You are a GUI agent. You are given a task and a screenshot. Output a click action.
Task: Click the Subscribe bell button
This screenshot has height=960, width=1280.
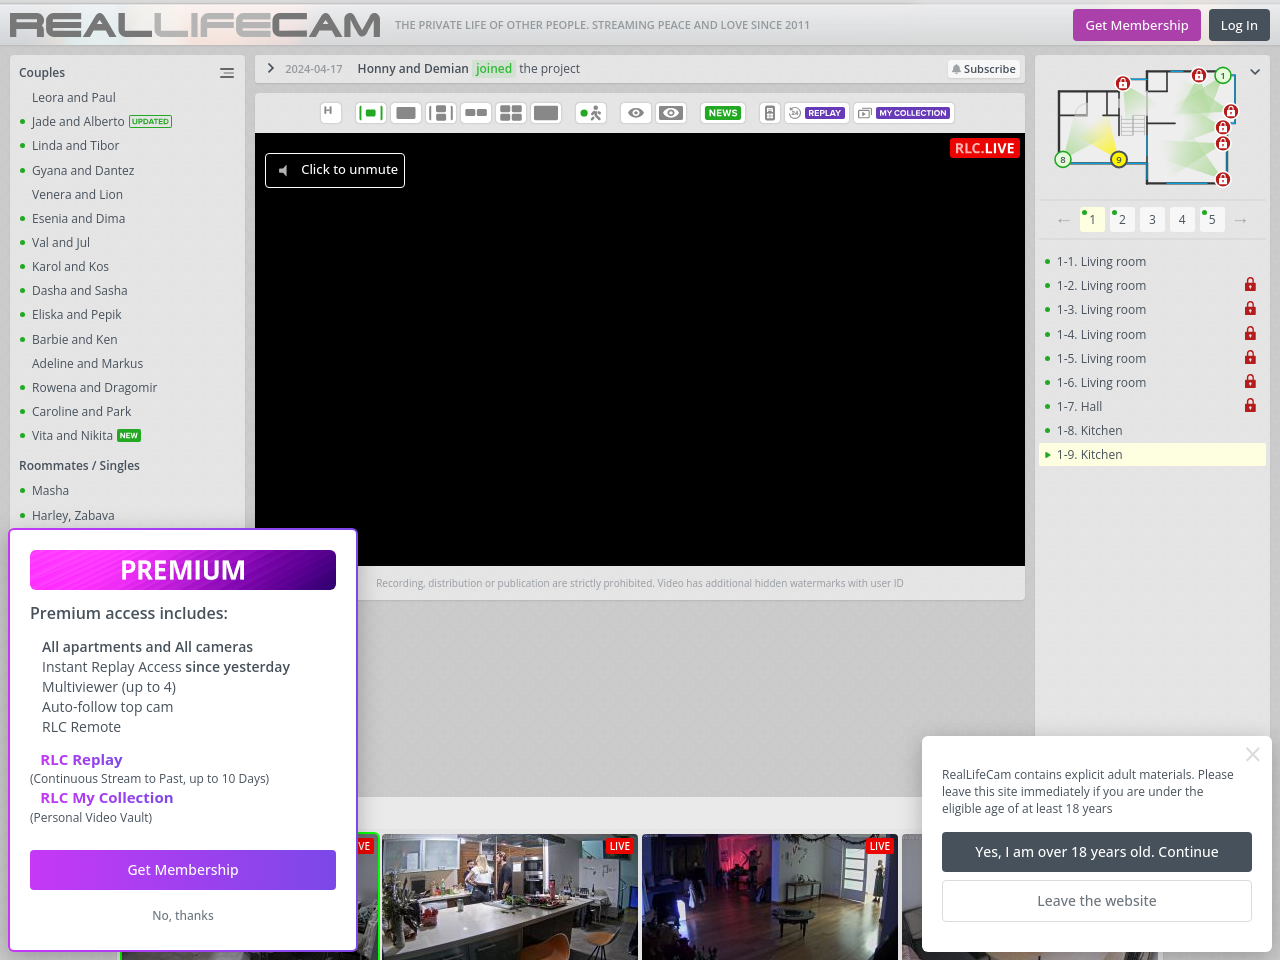click(983, 69)
